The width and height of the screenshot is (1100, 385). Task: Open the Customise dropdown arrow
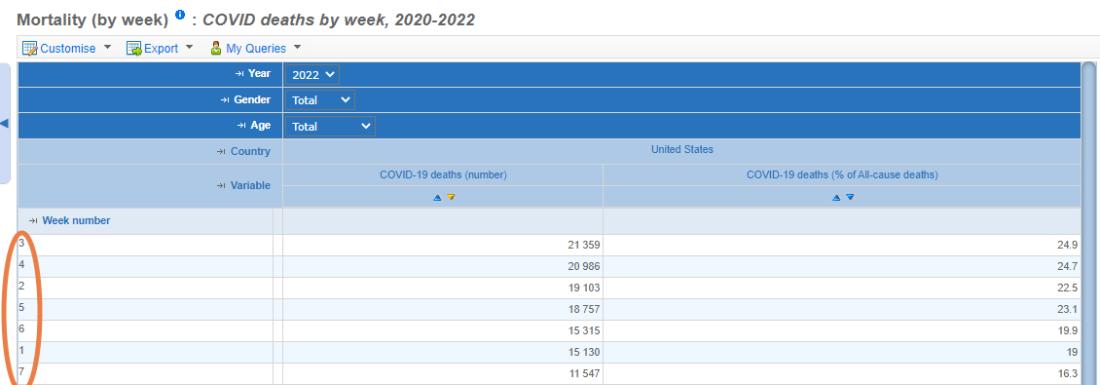click(x=107, y=48)
